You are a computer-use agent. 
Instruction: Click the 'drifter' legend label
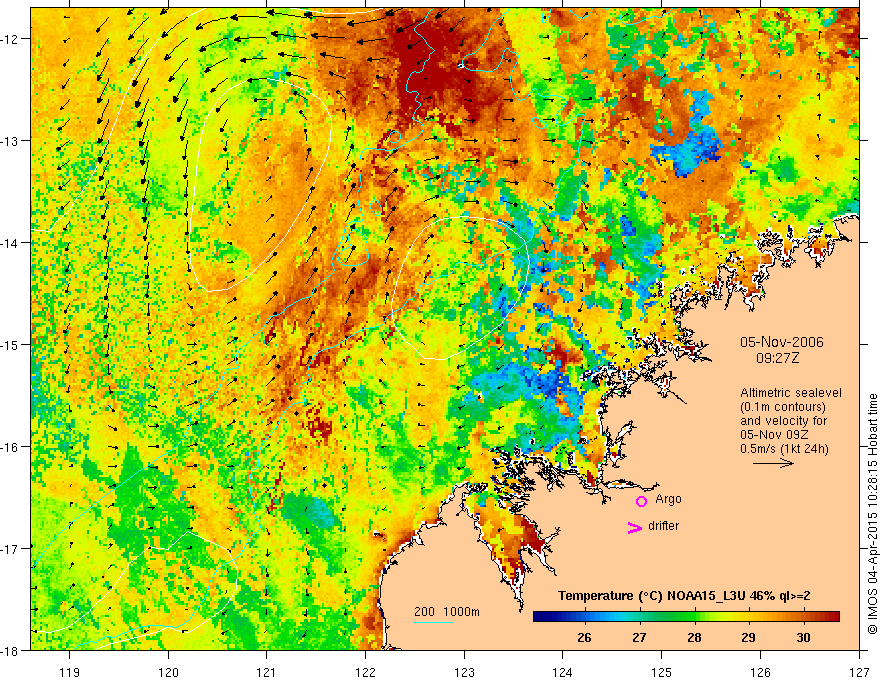coord(663,526)
